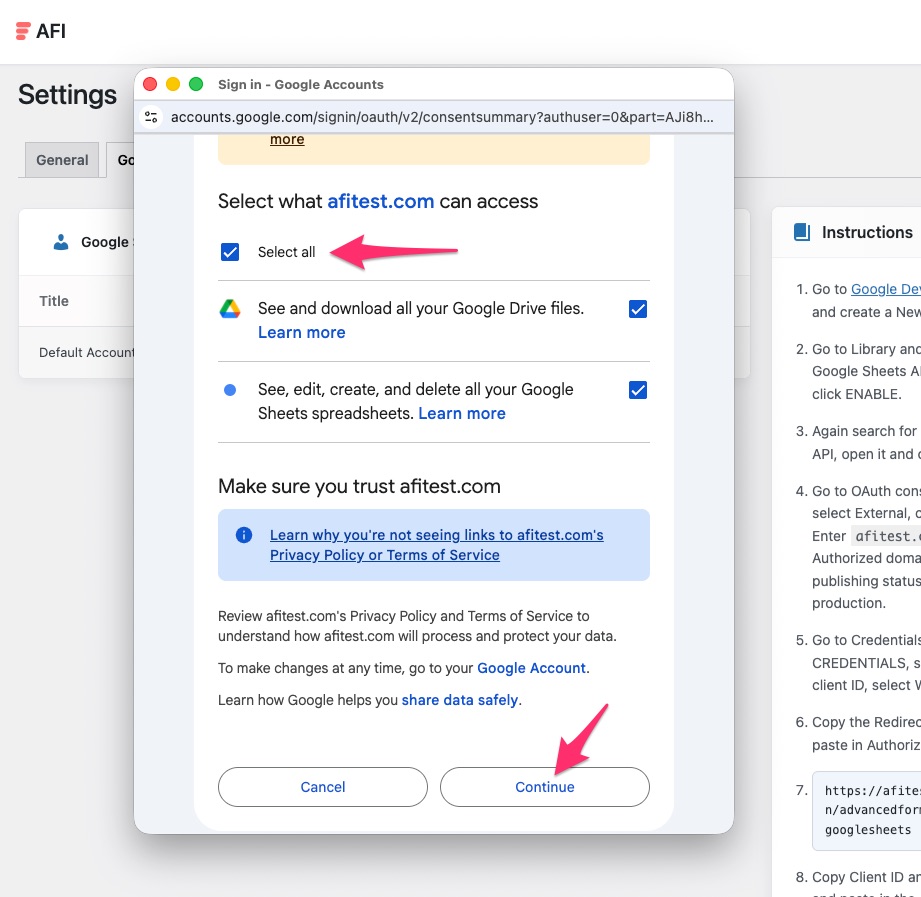
Task: Click the yellow minimize window button
Action: tap(173, 85)
